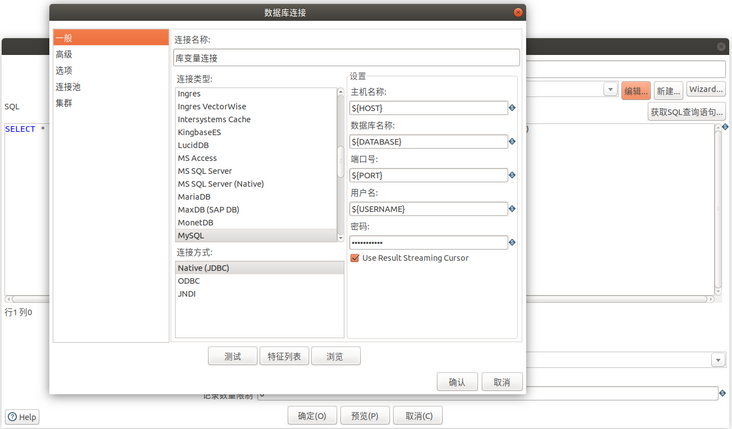732x429 pixels.
Task: Click variable icon beside 端口号 field
Action: (513, 176)
